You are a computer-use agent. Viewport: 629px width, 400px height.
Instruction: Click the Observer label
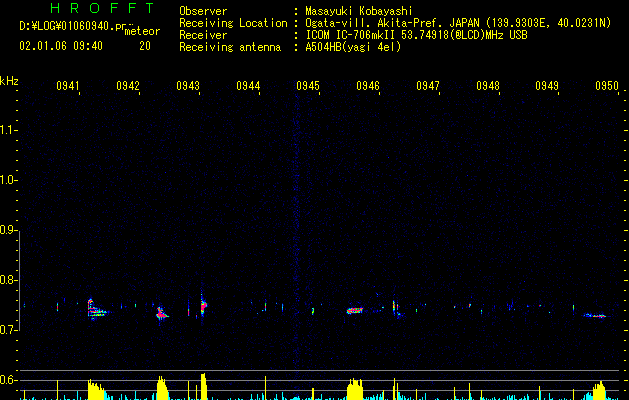click(203, 11)
